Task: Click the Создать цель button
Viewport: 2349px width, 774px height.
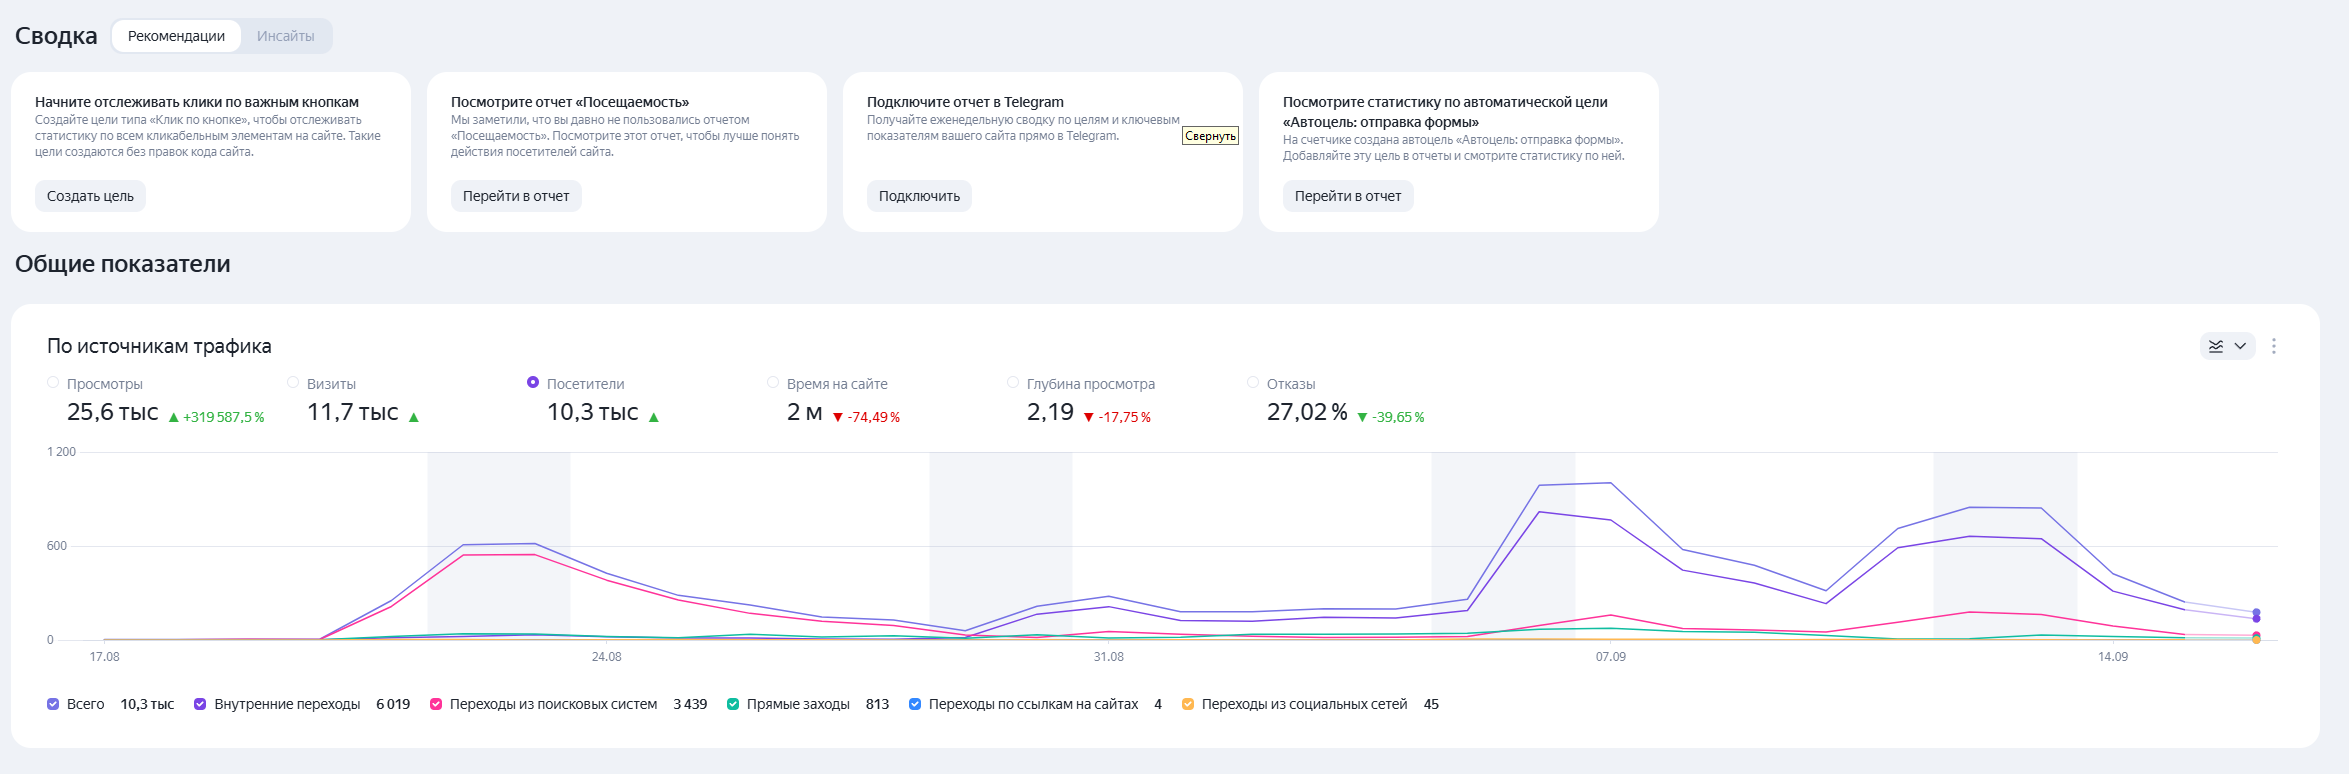Action: [x=90, y=196]
